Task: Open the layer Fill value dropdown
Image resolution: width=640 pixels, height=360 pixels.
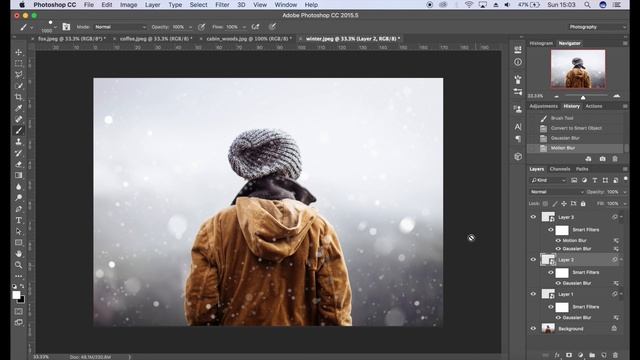Action: (625, 203)
